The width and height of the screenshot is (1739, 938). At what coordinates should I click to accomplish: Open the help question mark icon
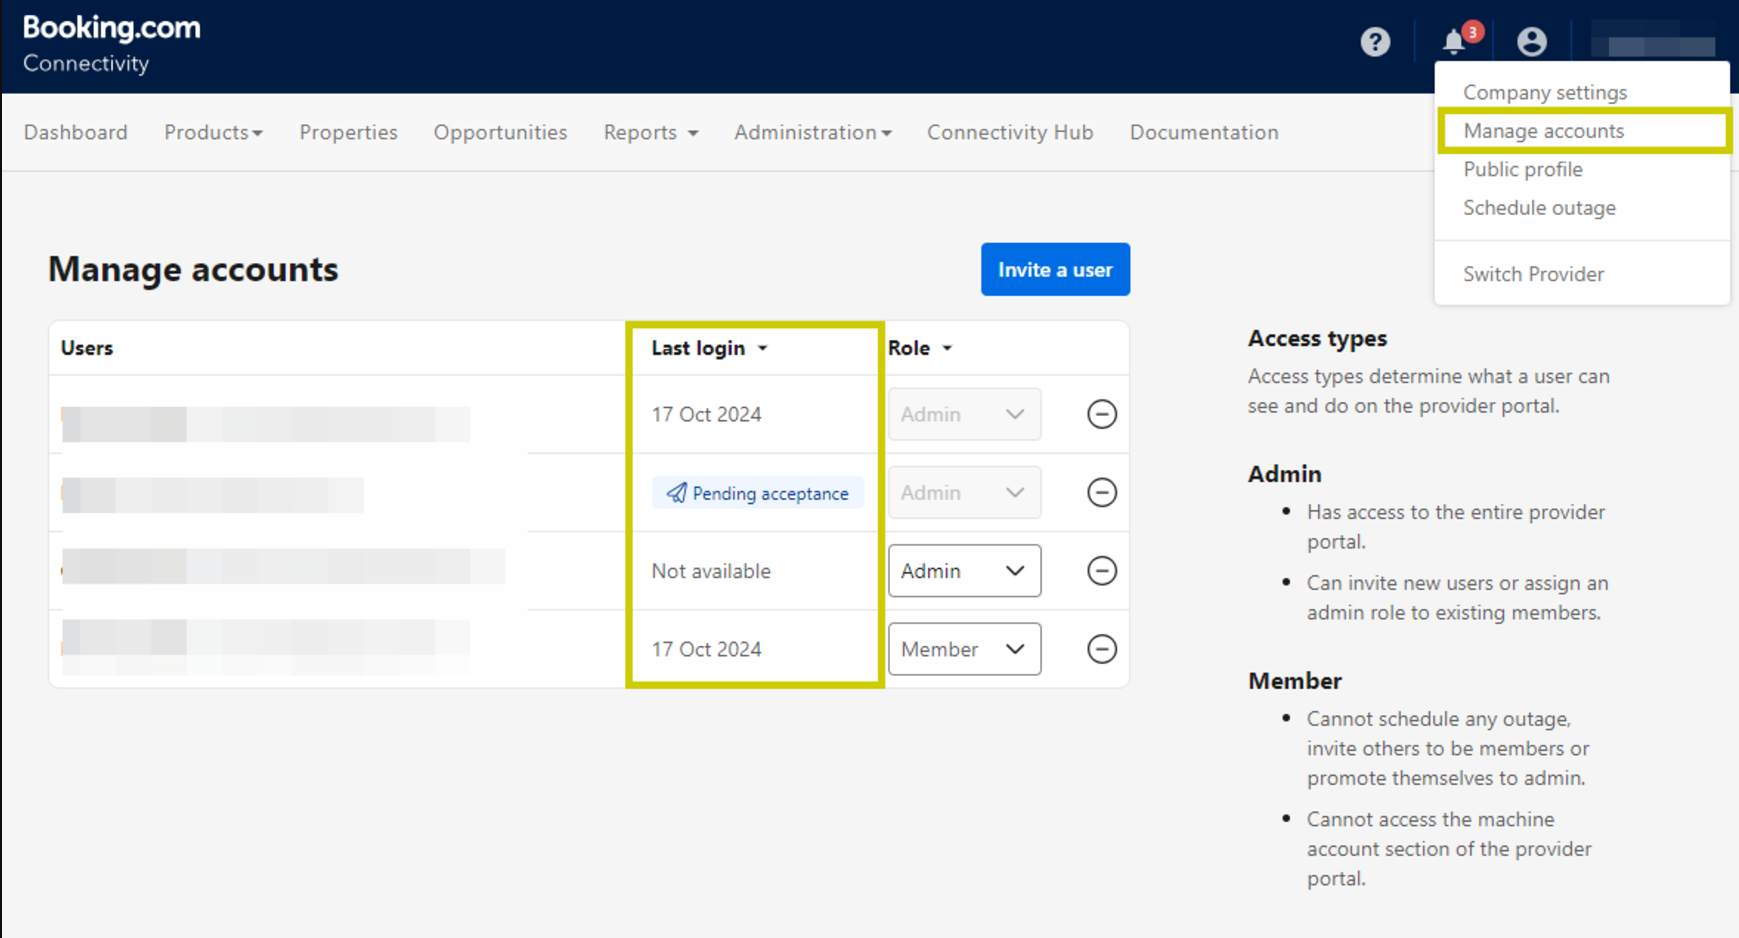(x=1375, y=42)
